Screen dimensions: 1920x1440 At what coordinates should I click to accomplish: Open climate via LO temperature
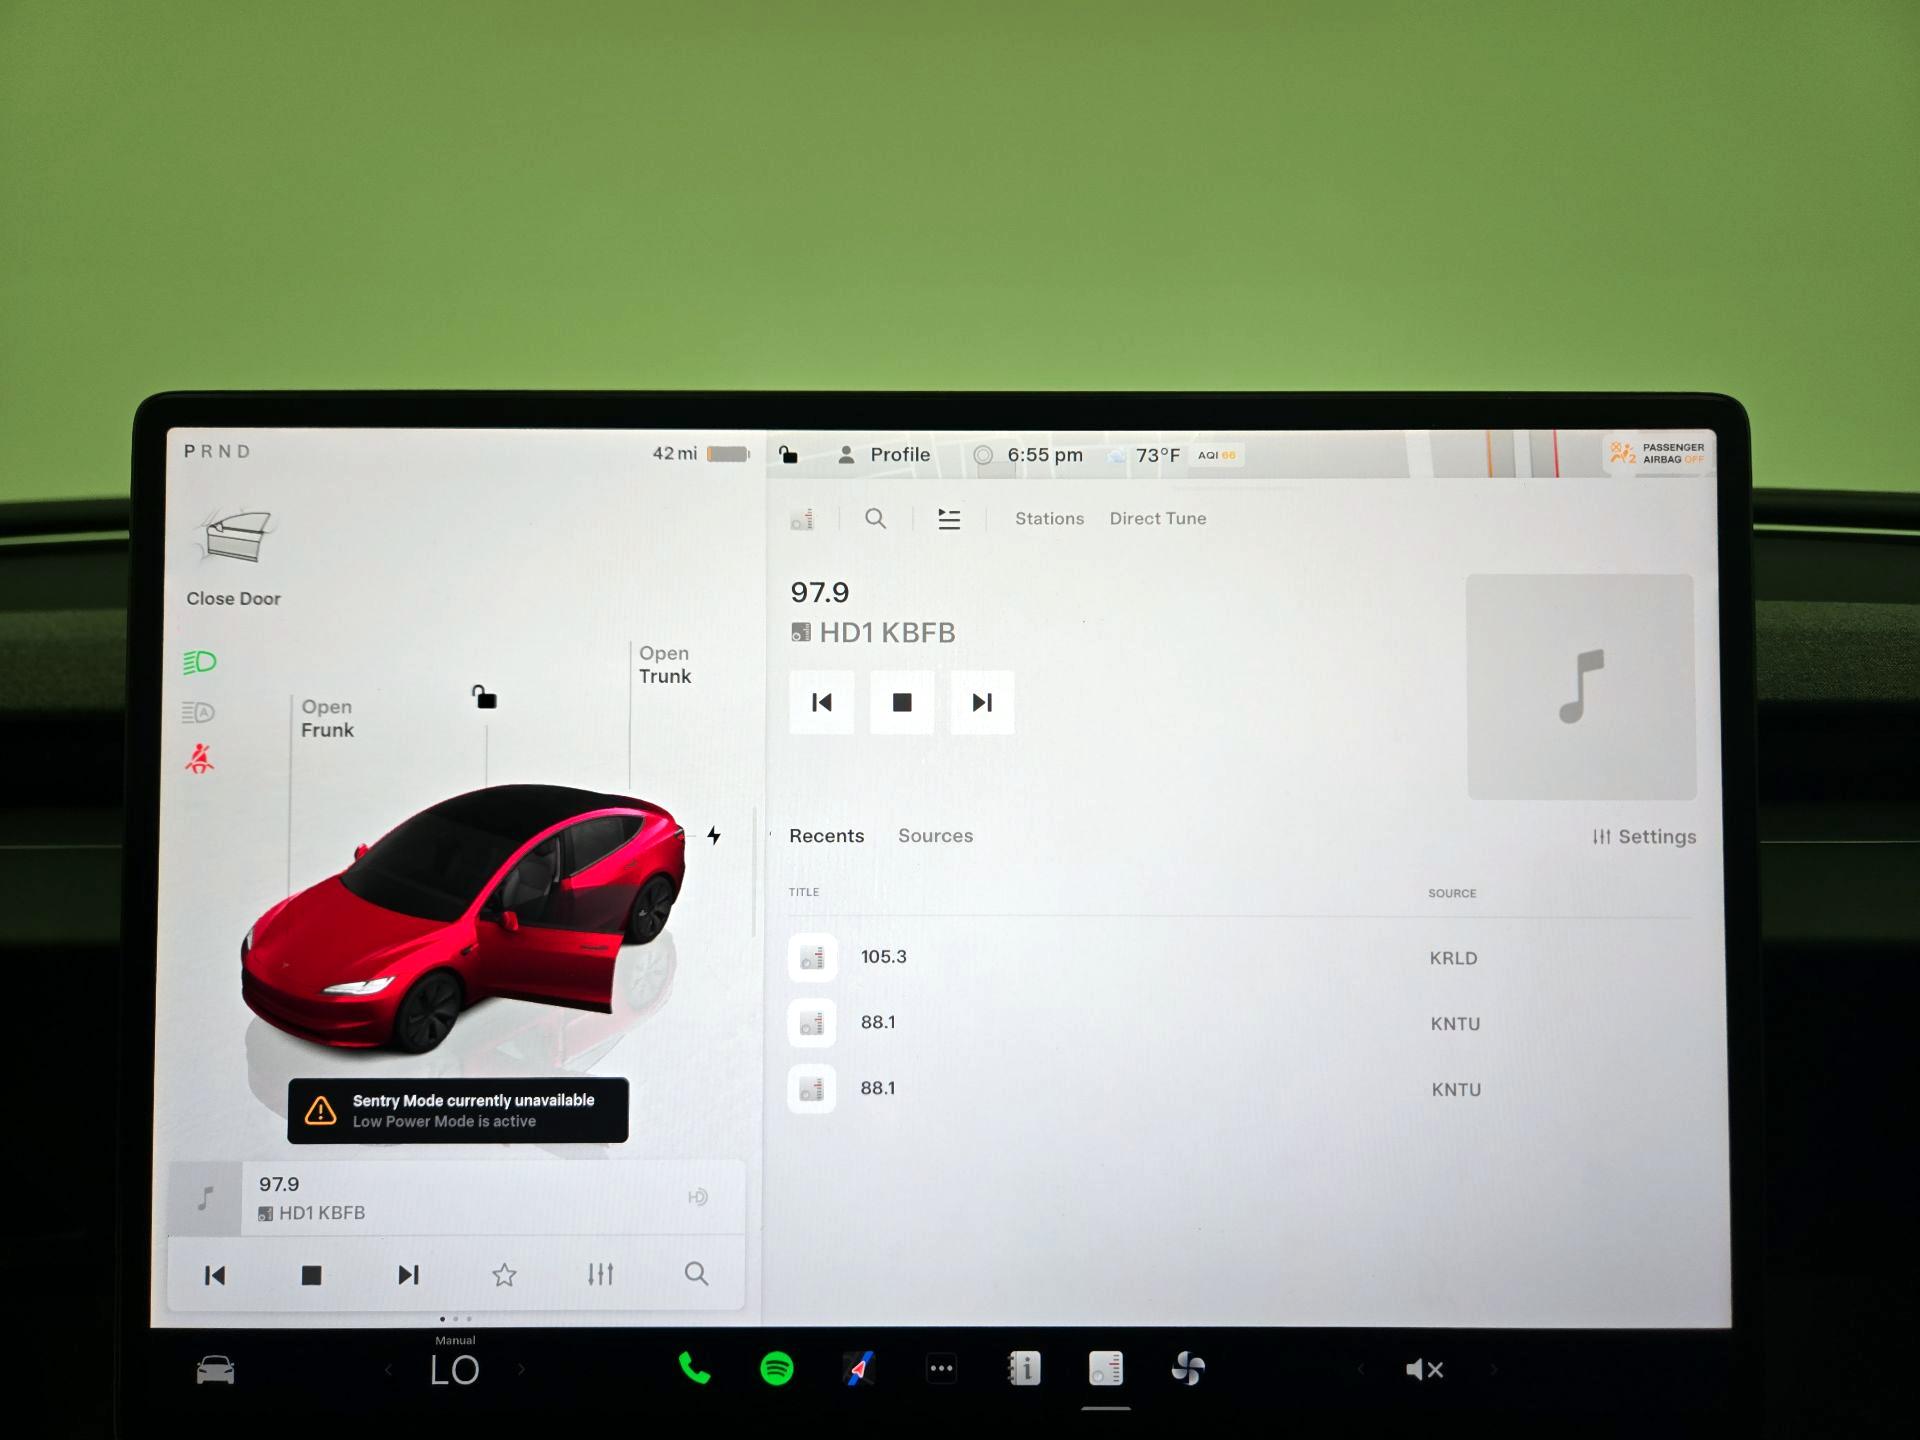tap(455, 1370)
